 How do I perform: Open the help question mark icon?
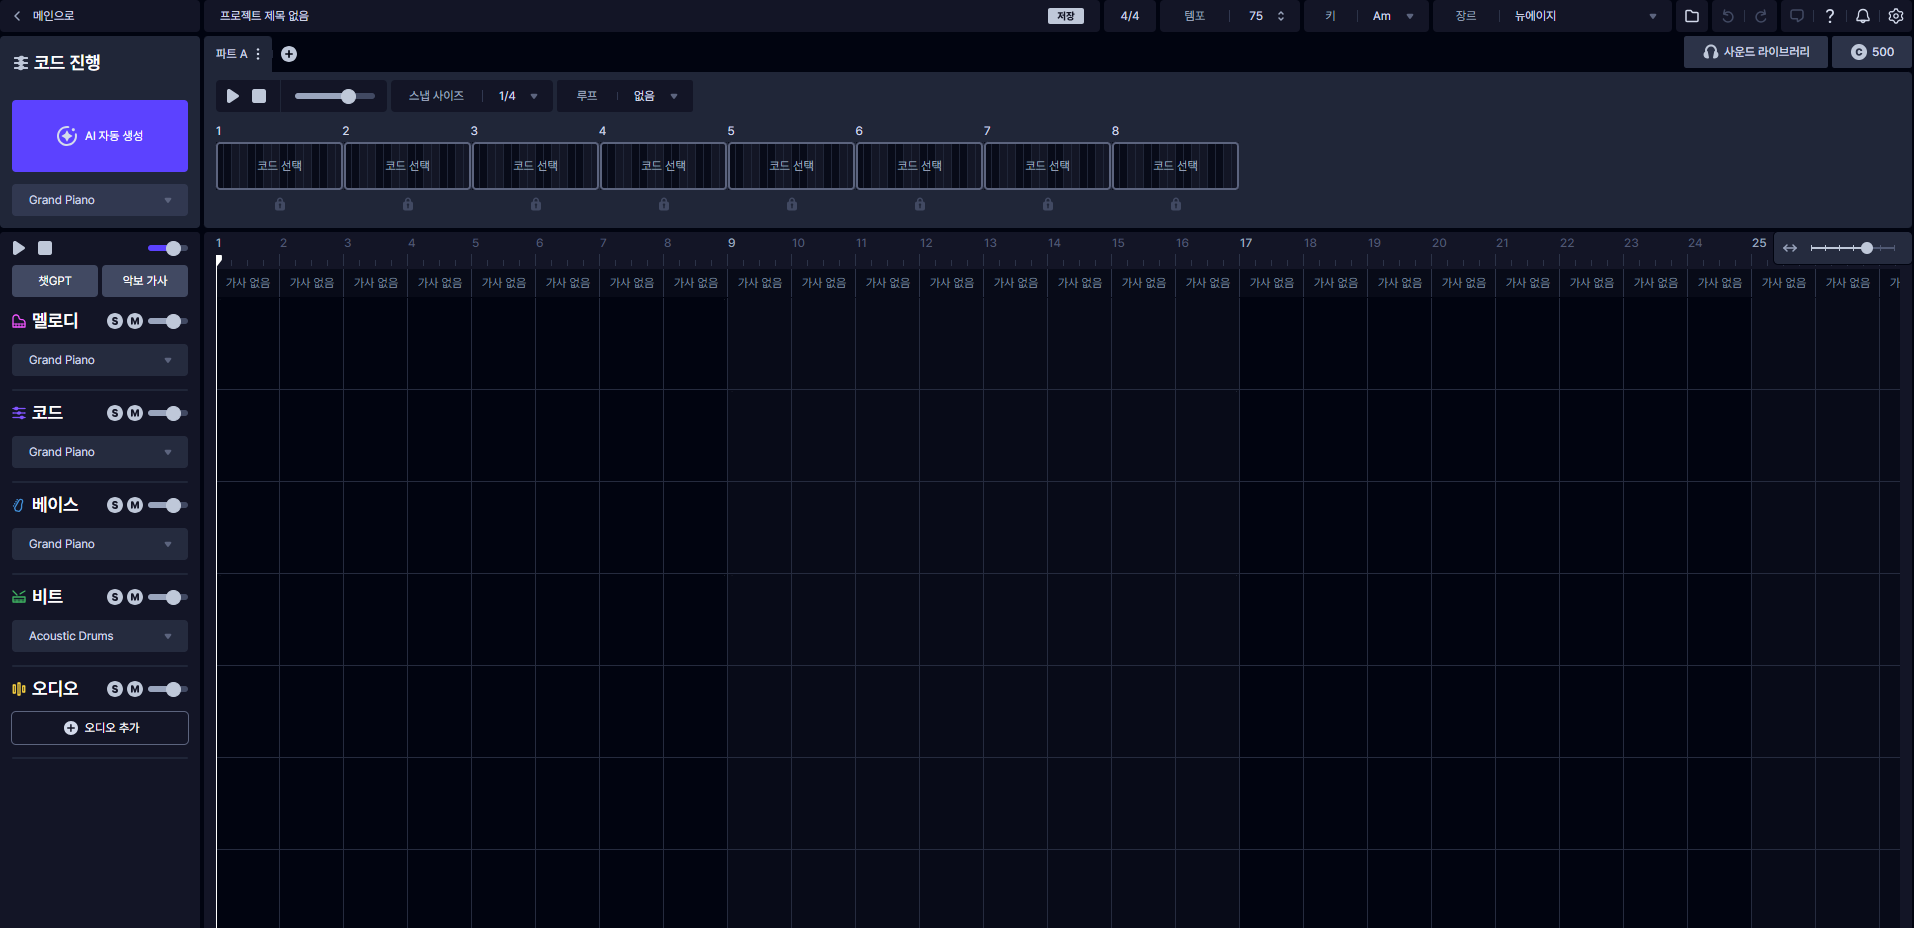coord(1830,16)
